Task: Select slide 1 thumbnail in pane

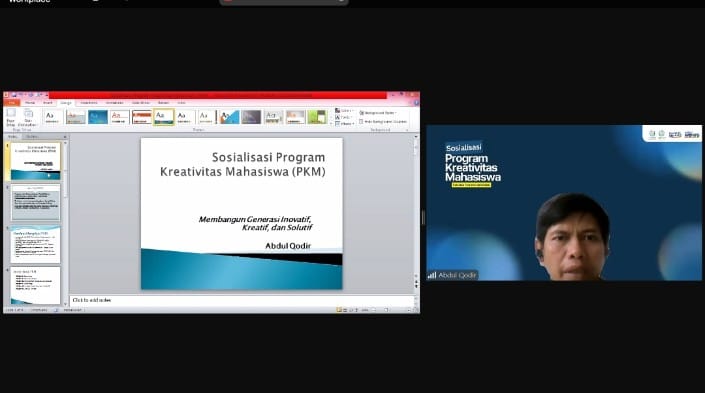Action: (x=36, y=161)
